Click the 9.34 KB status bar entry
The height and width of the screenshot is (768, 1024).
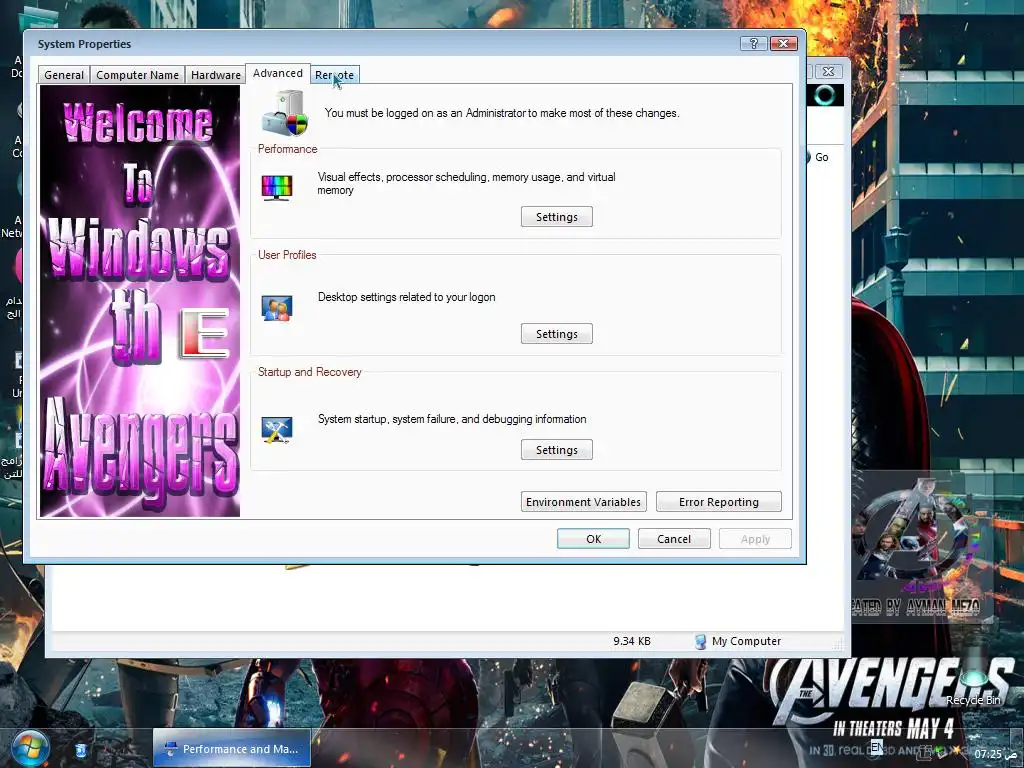tap(632, 641)
